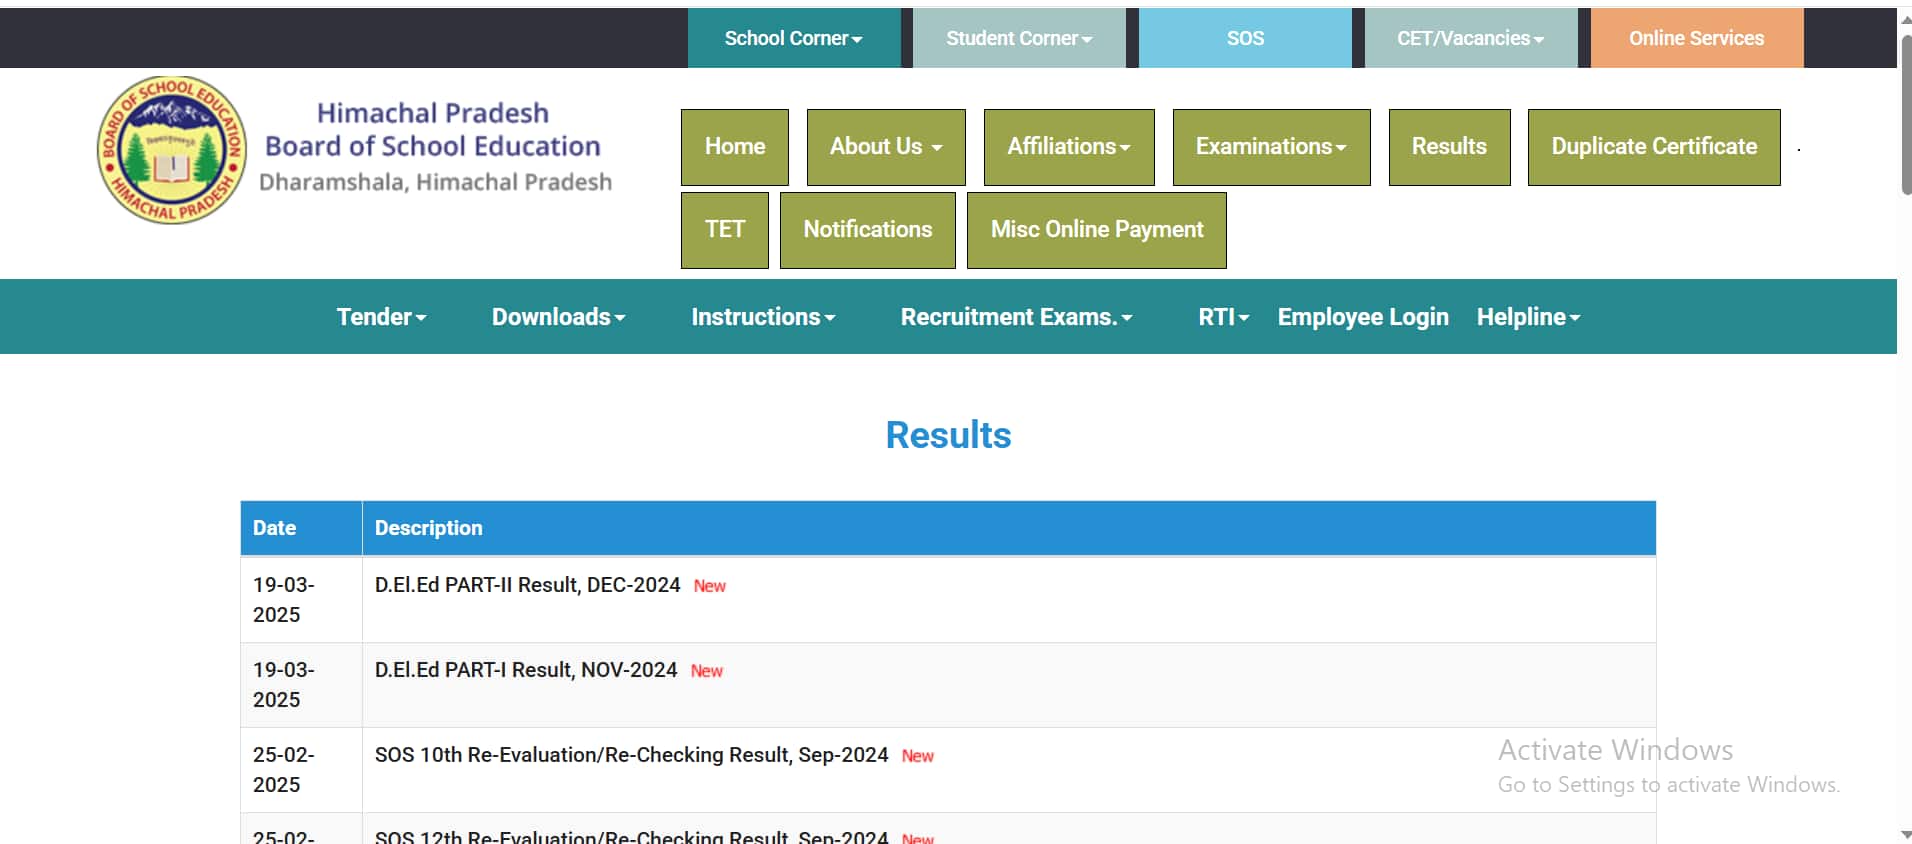Go to the Home page
1912x844 pixels.
click(x=735, y=147)
